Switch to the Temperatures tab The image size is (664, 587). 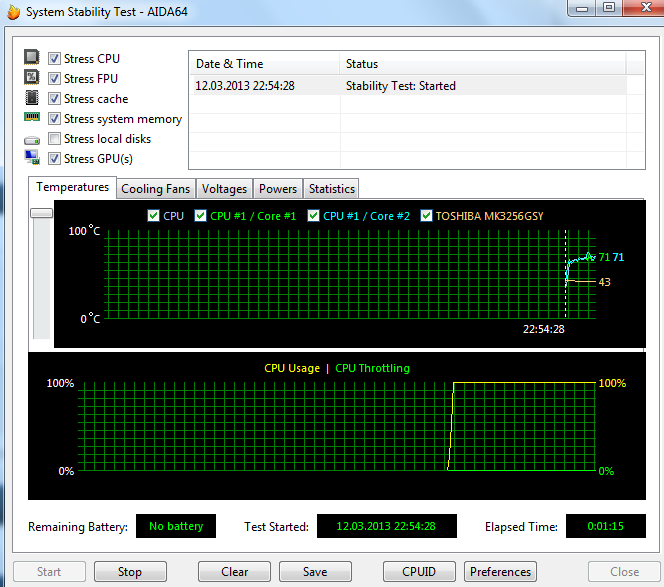72,187
